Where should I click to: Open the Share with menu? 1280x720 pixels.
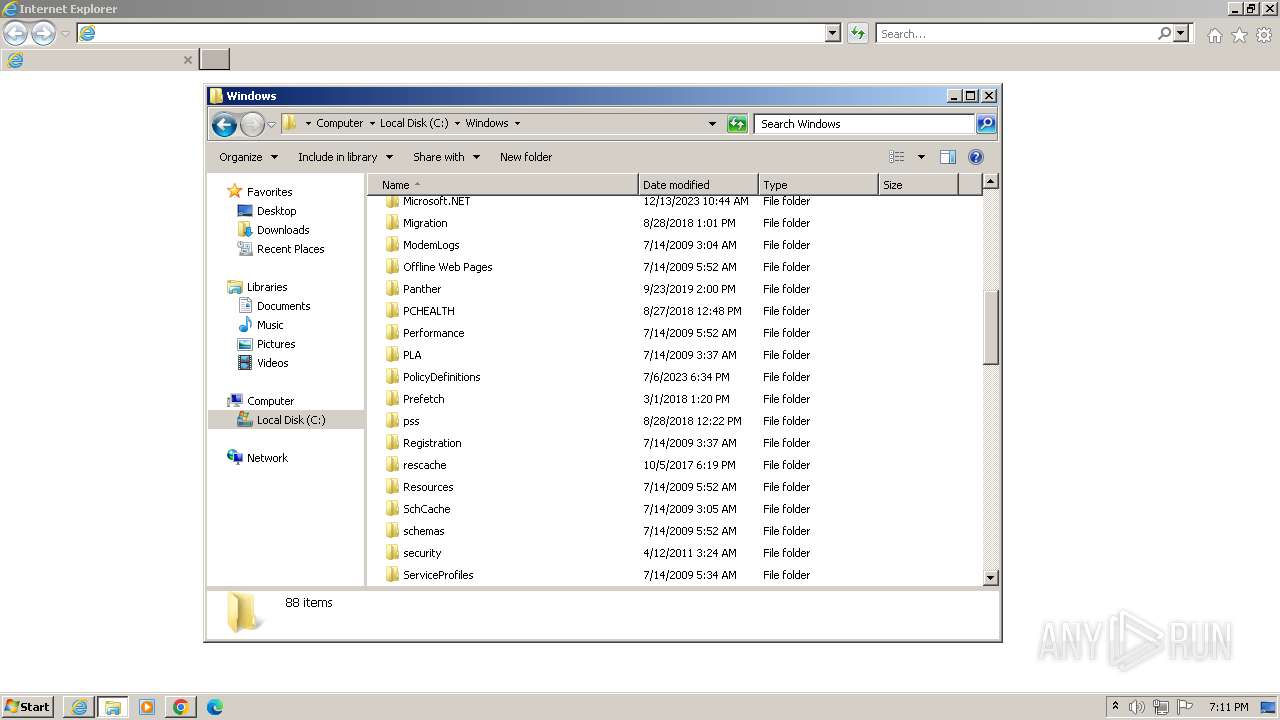(x=446, y=157)
